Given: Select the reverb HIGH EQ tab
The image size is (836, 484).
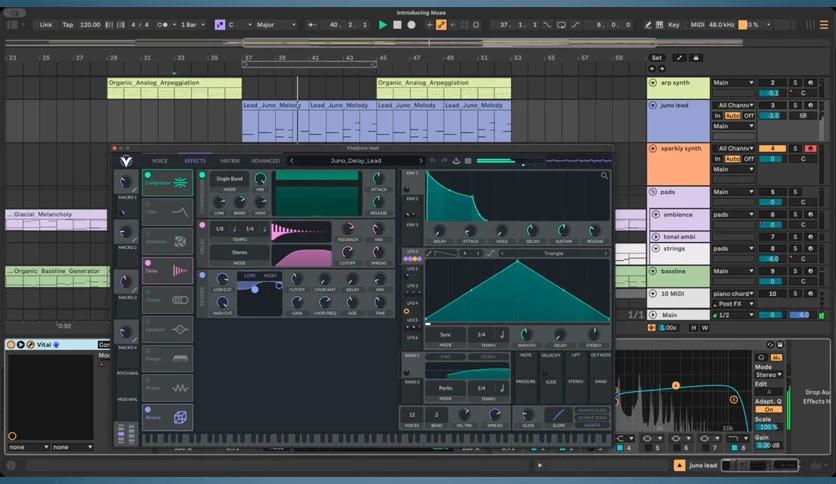Looking at the screenshot, I should [270, 276].
